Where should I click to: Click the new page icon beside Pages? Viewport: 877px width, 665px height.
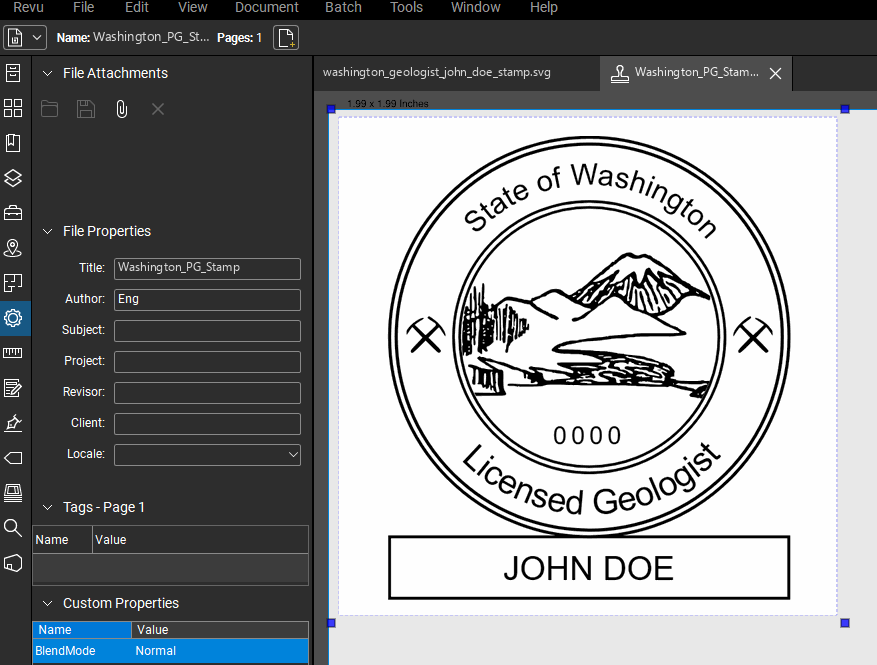(286, 38)
